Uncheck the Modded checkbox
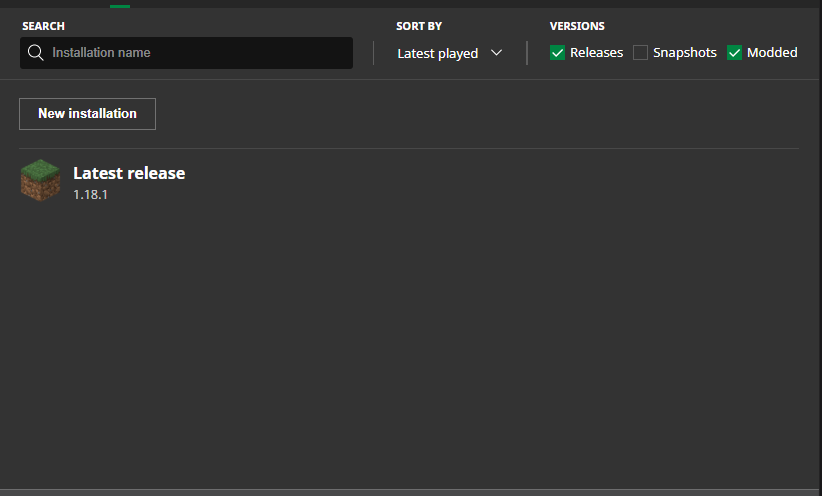The height and width of the screenshot is (496, 822). coord(734,52)
